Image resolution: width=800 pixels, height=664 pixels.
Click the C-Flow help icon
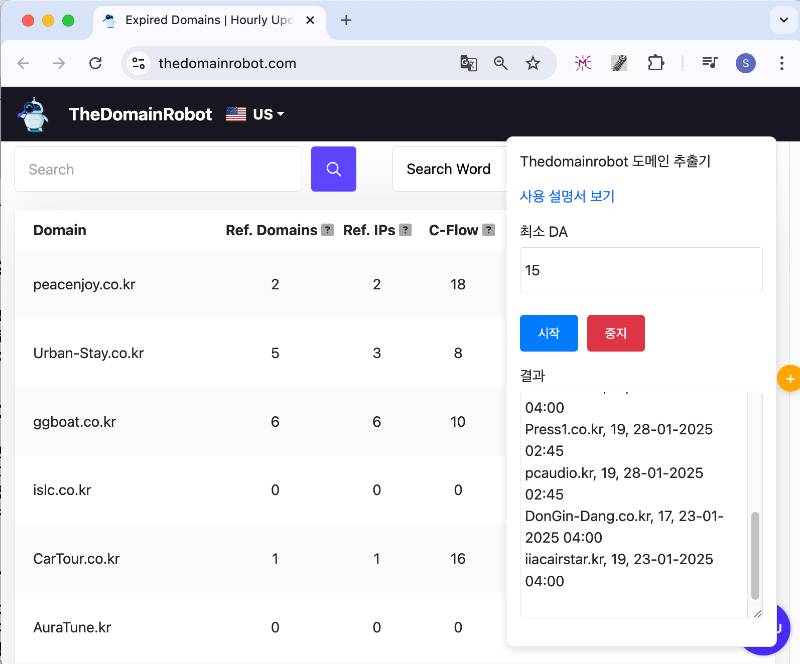point(488,230)
